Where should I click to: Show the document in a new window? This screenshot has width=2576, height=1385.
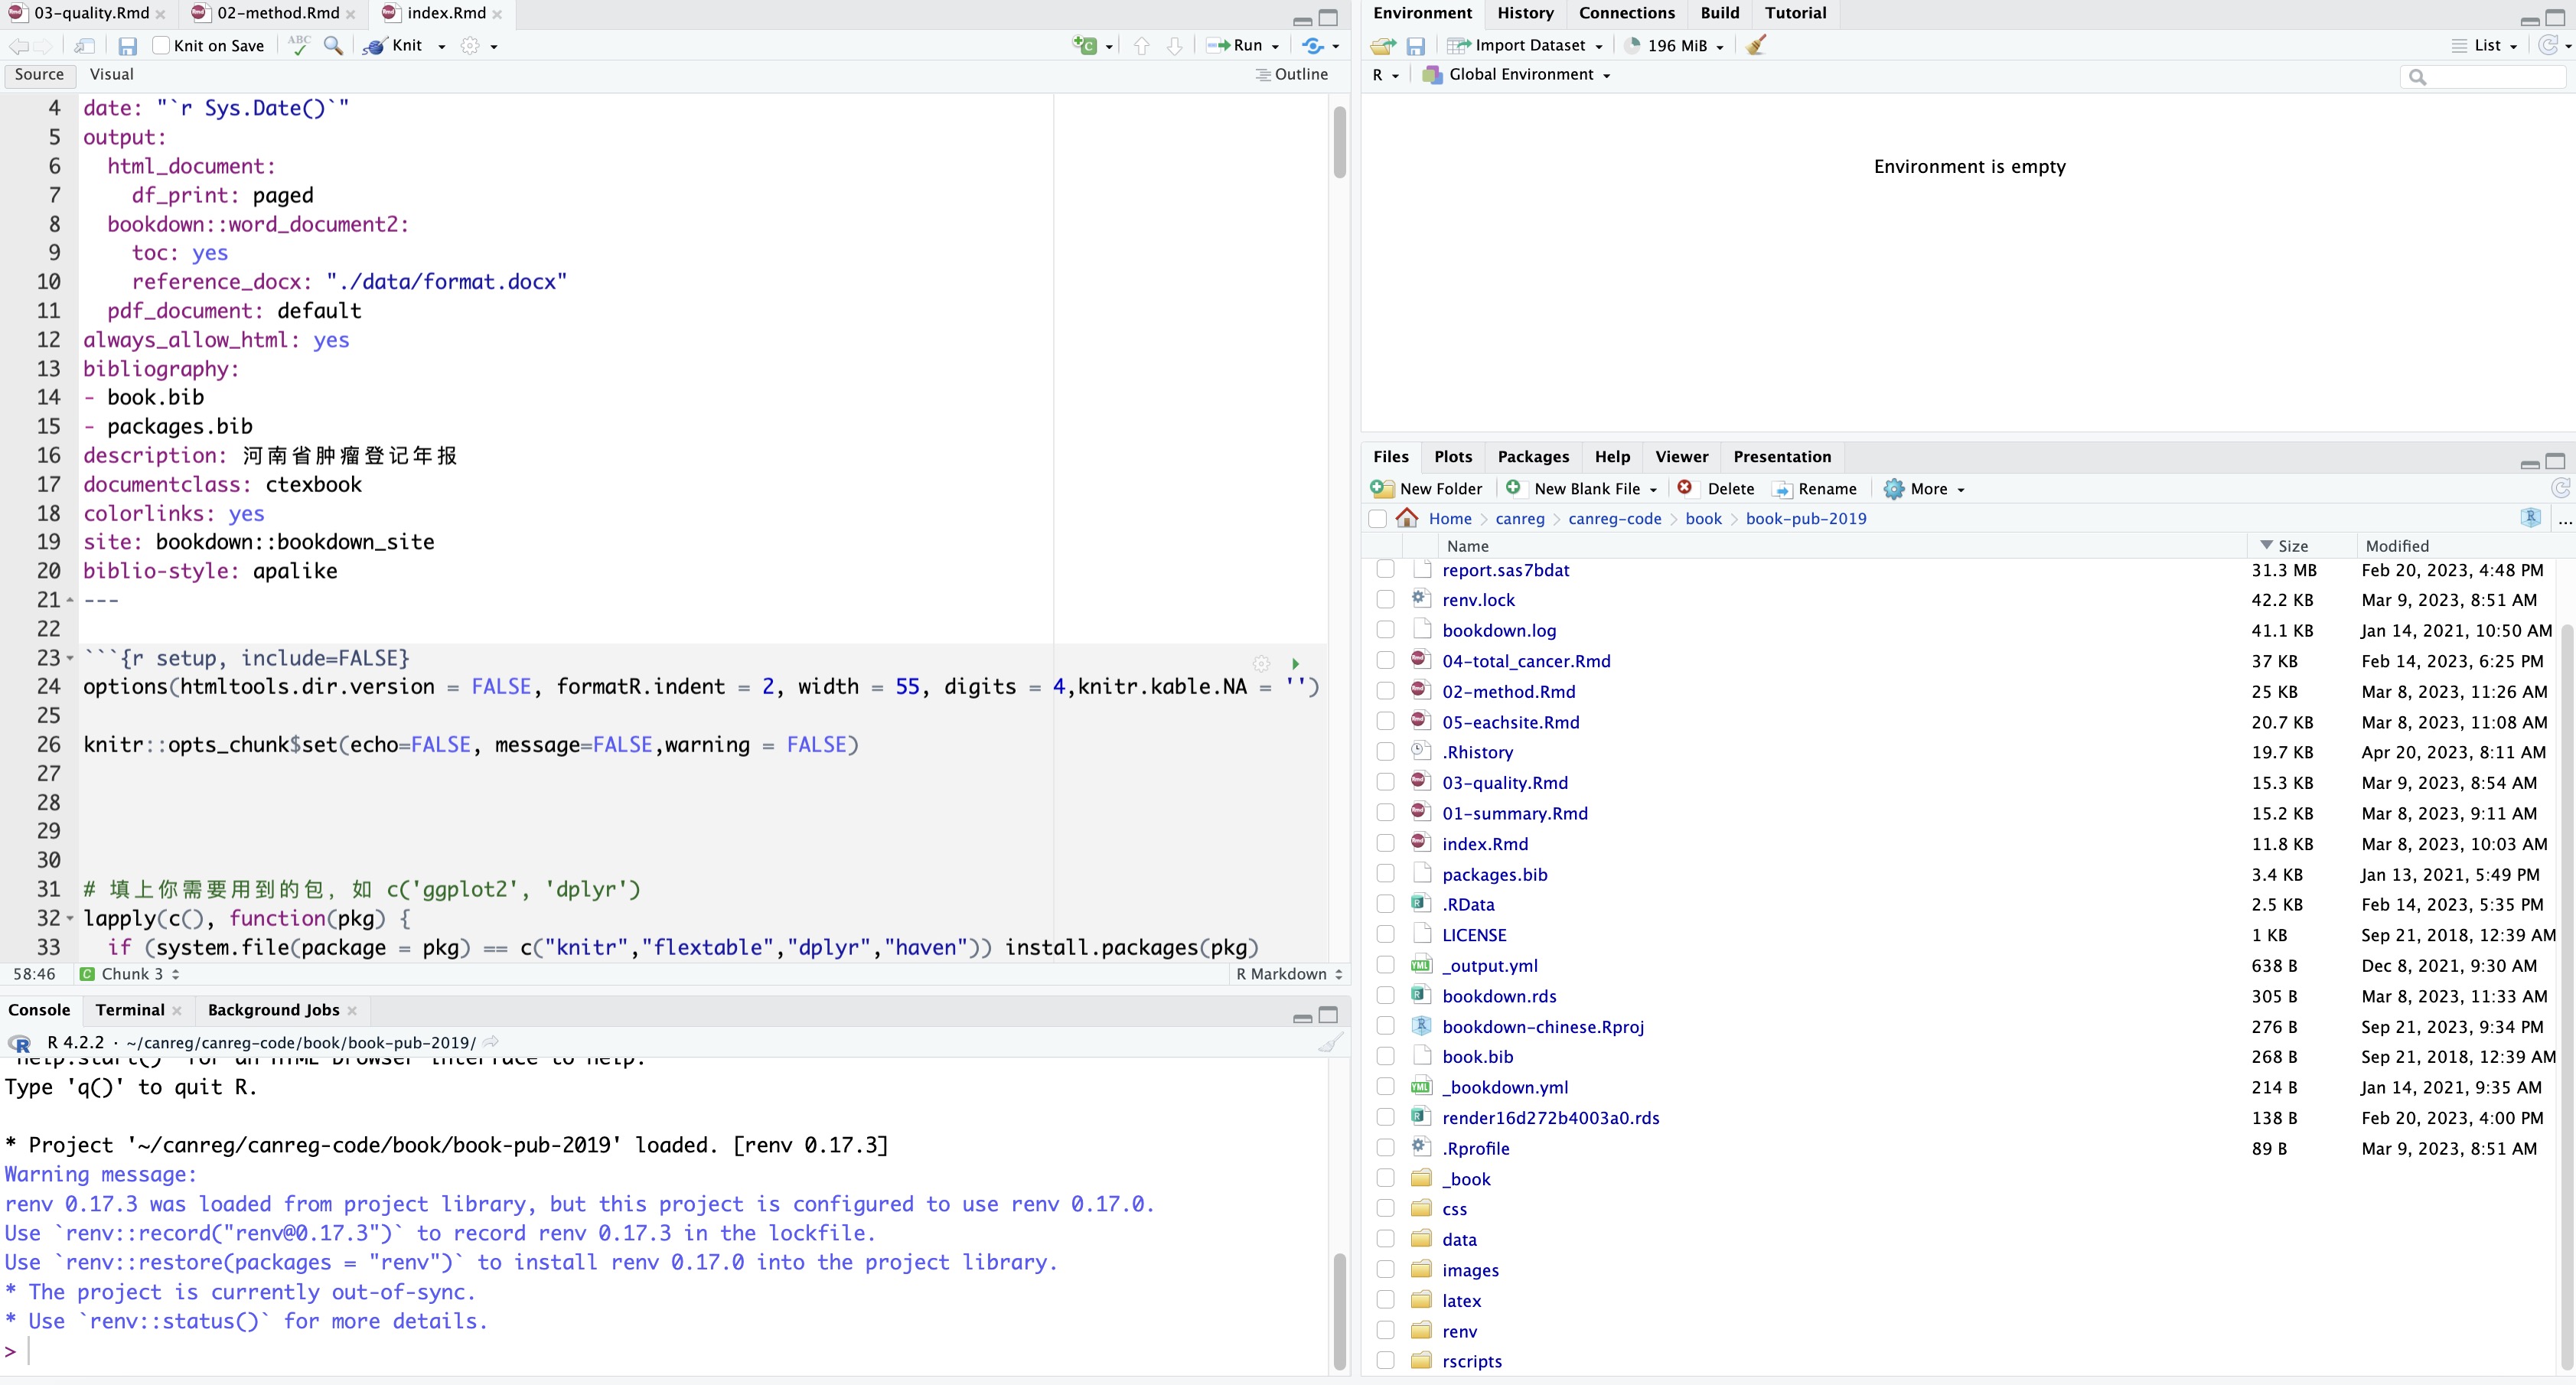85,46
